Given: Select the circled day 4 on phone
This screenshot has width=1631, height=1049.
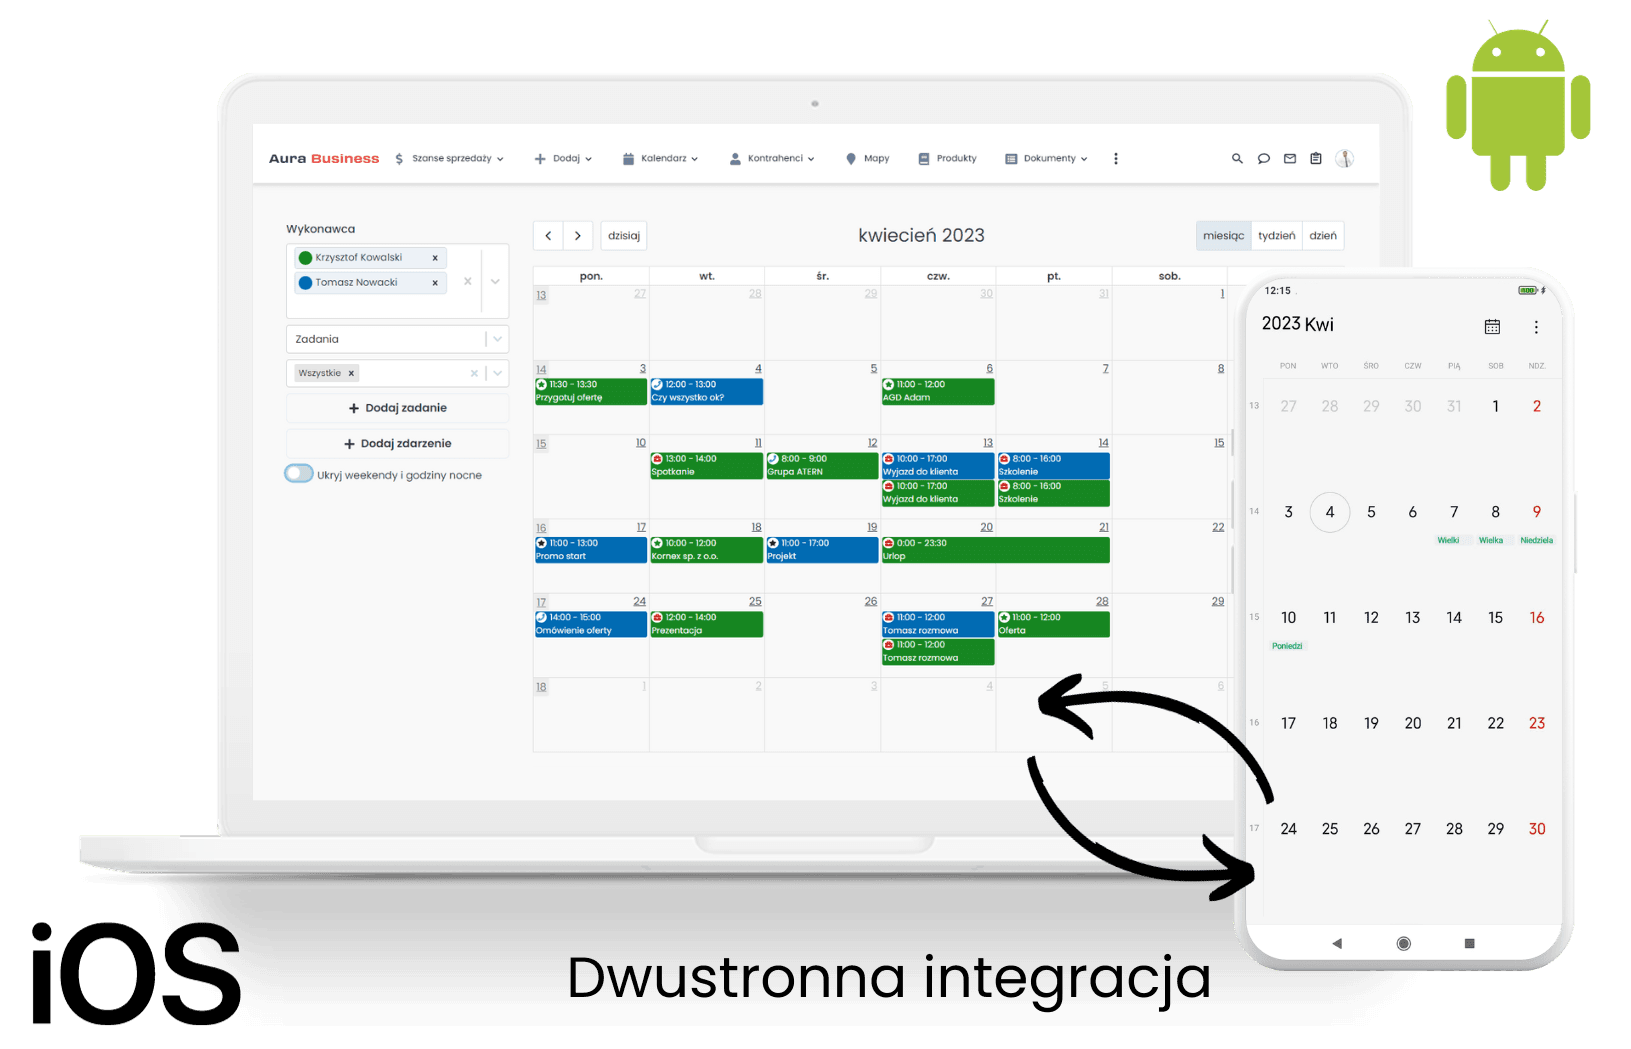Looking at the screenshot, I should click(1330, 512).
